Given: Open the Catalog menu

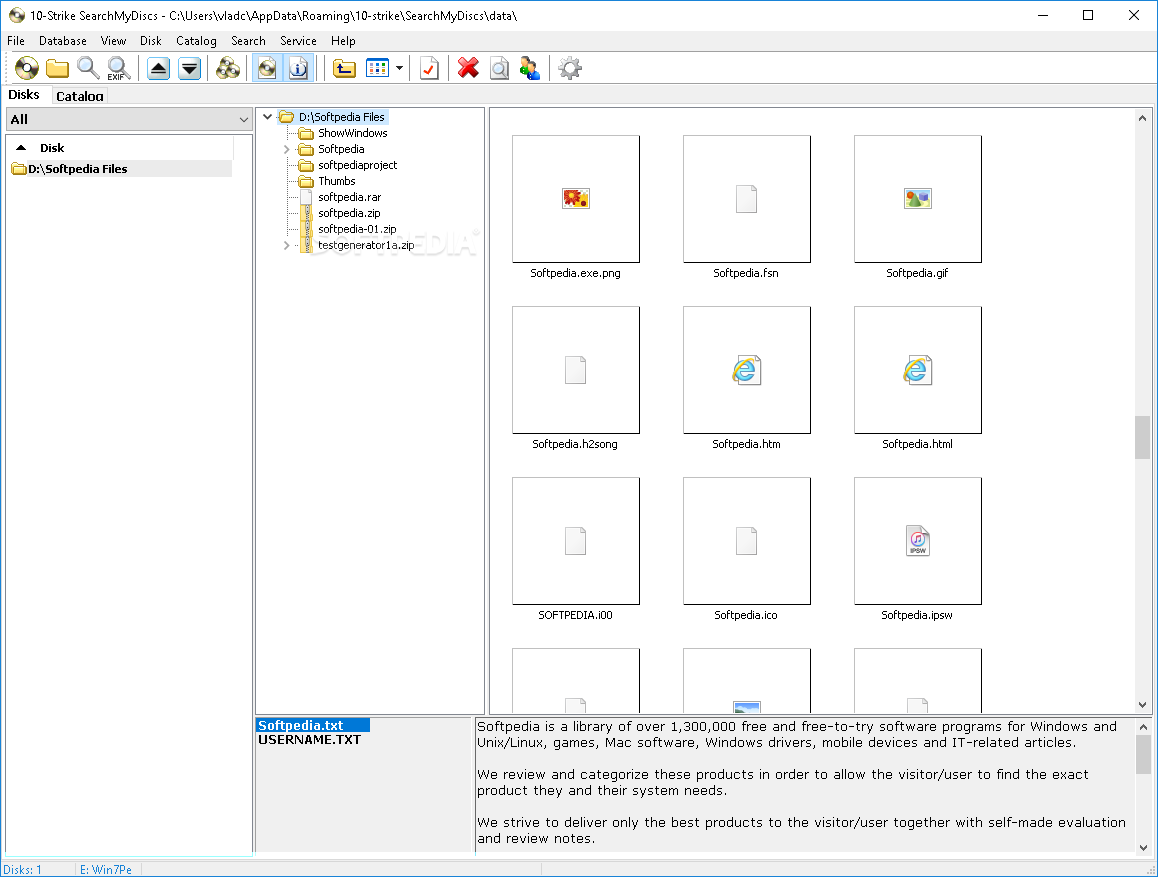Looking at the screenshot, I should point(196,41).
